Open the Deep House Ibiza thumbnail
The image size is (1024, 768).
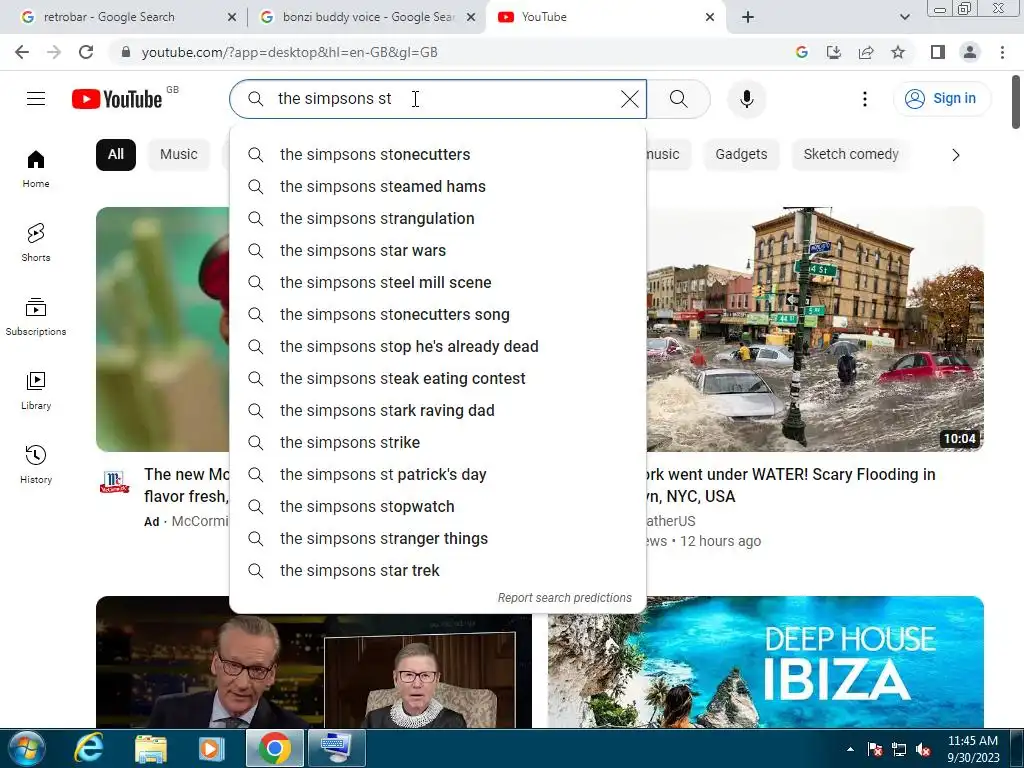click(765, 662)
